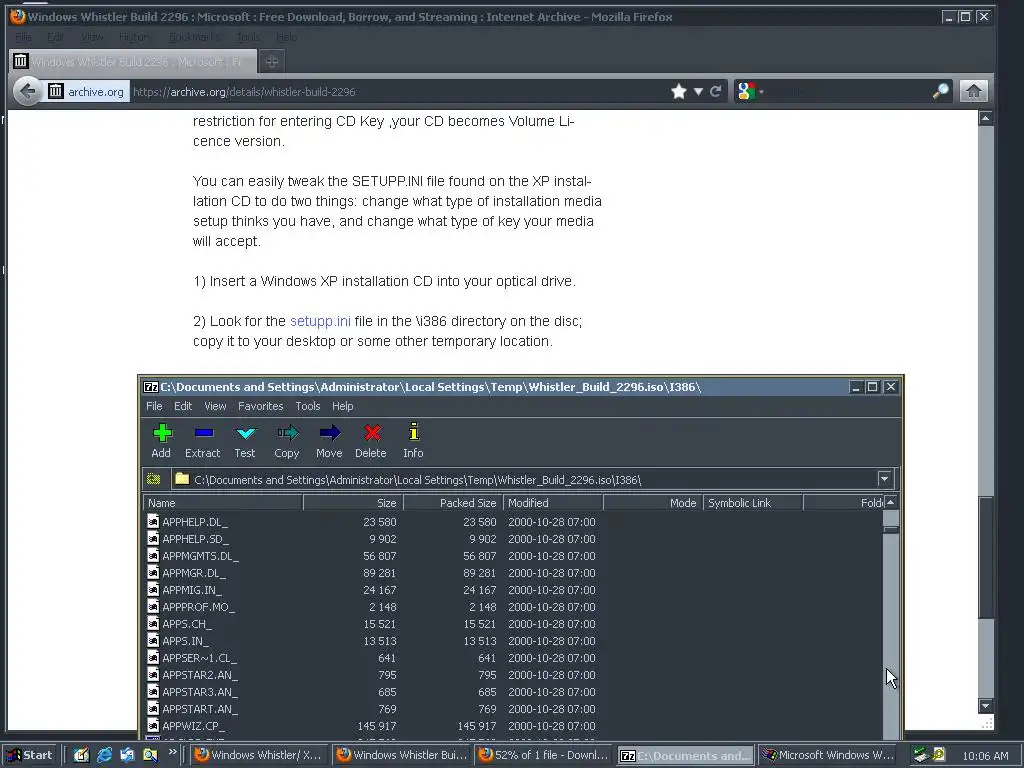Click the Extract icon in 7-Zip
The image size is (1024, 768).
(x=203, y=441)
